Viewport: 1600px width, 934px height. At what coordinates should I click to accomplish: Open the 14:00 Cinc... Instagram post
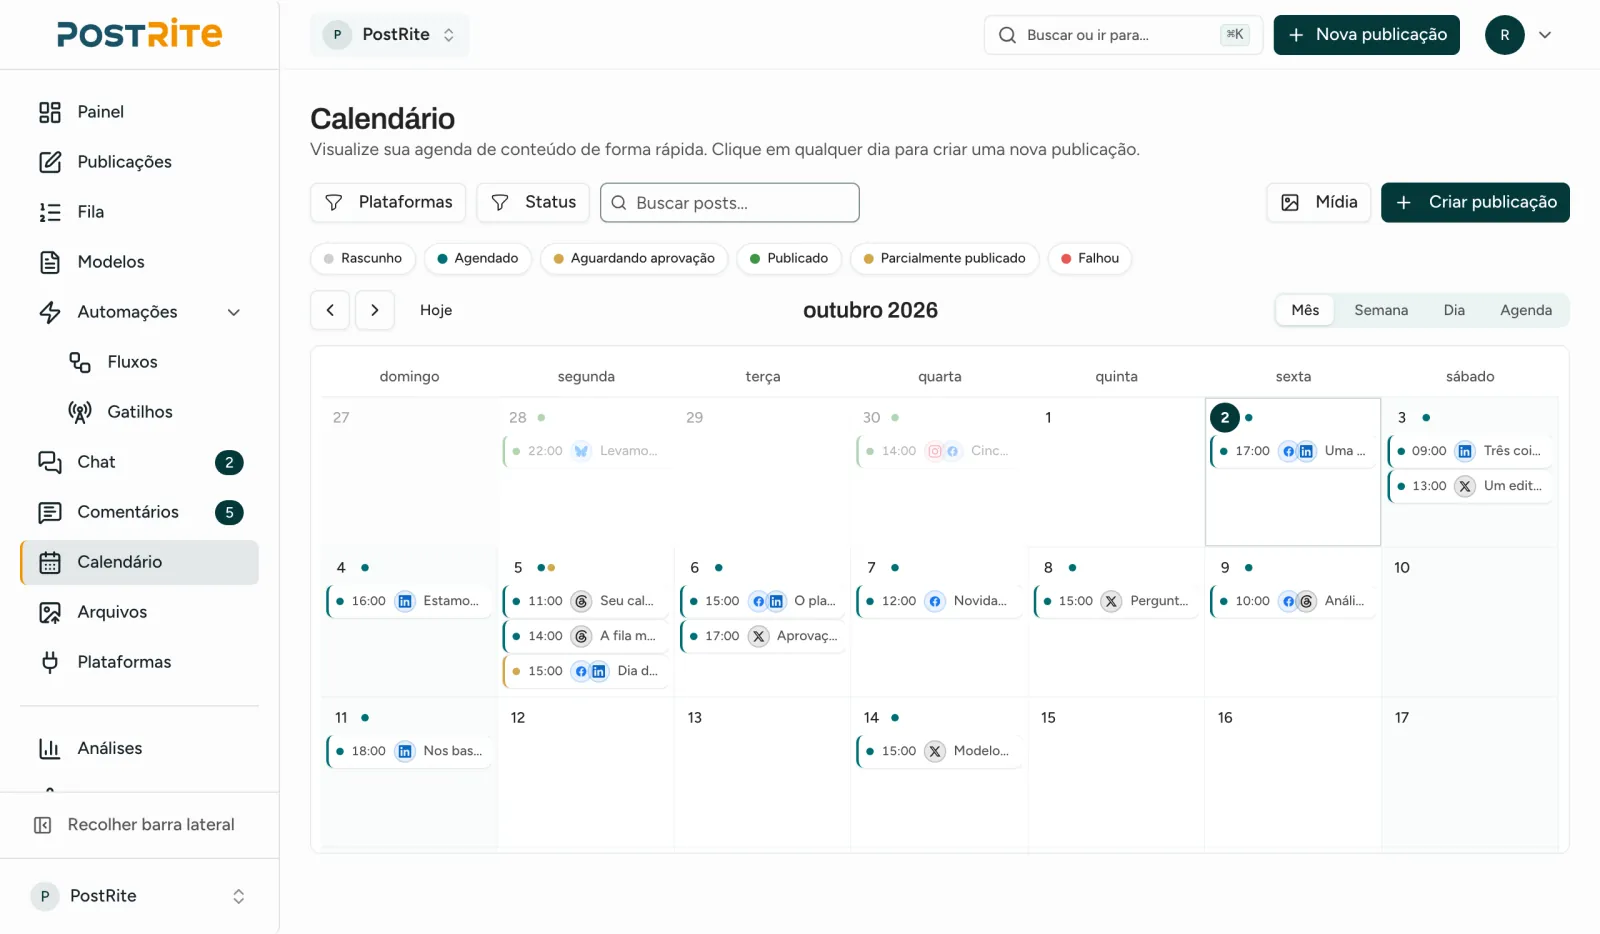click(939, 451)
